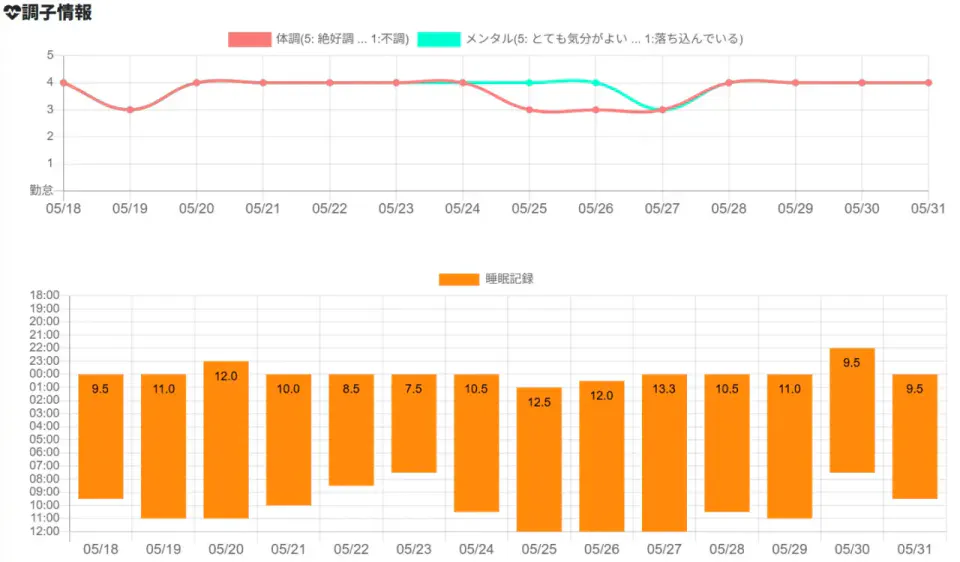Click the 05/25 sleep bar labeled 12.5
The height and width of the screenshot is (562, 960).
point(539,459)
